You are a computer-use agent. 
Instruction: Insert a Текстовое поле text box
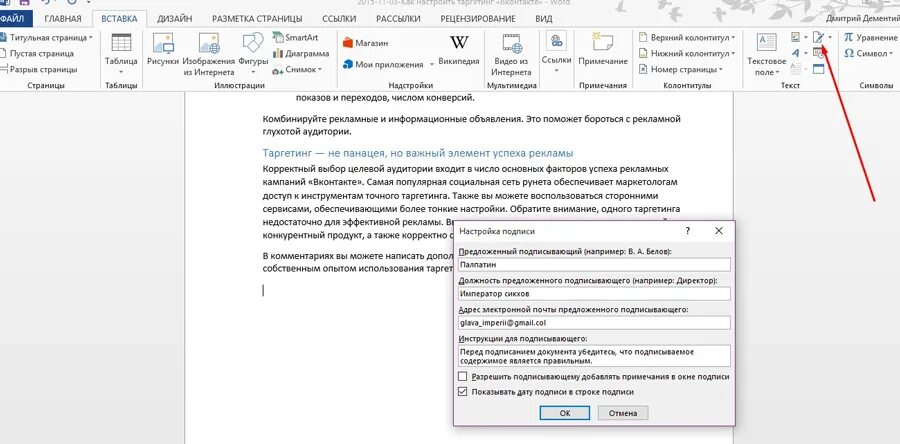pos(766,53)
